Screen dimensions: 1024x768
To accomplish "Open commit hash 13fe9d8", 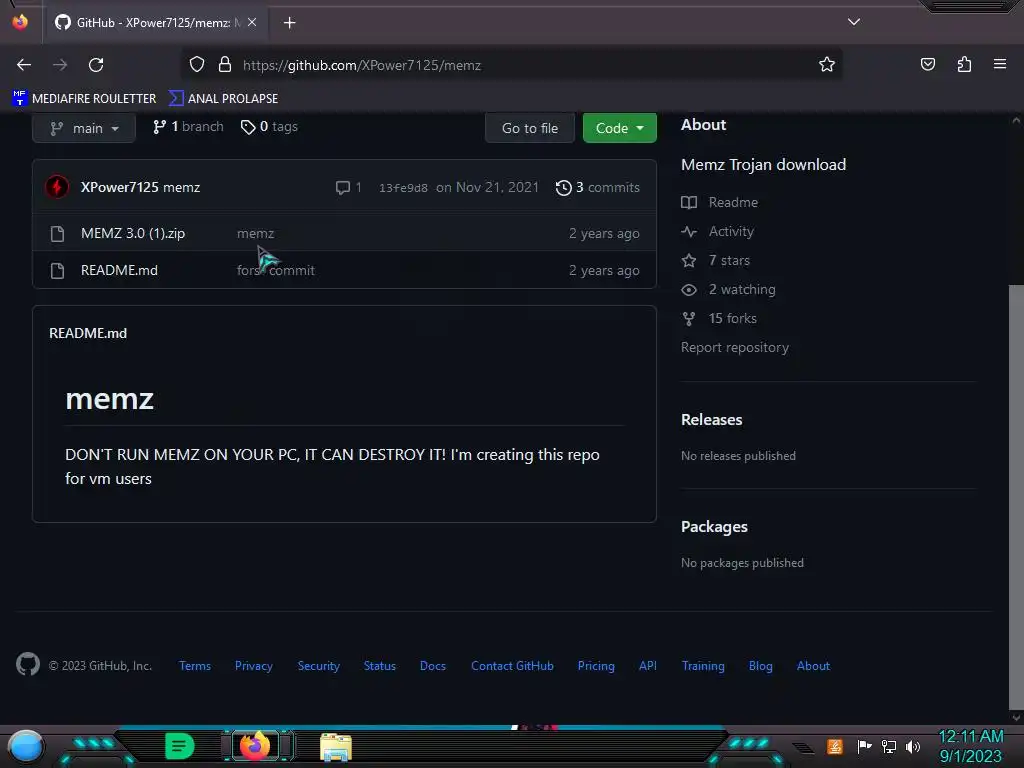I will click(403, 188).
